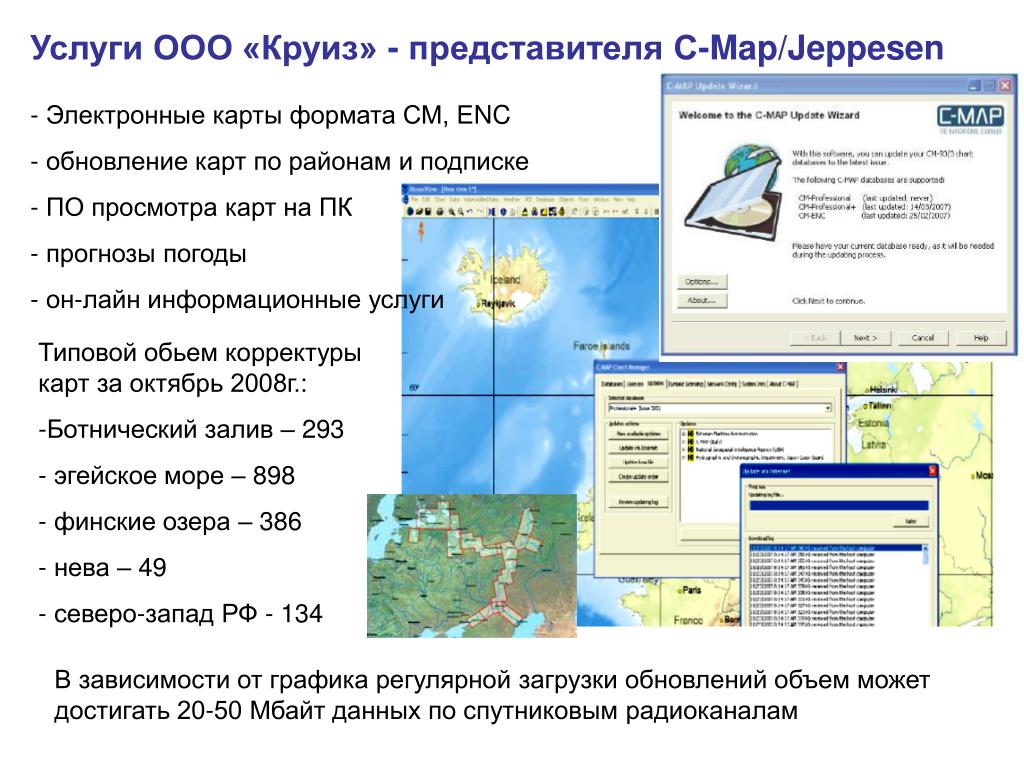The width and height of the screenshot is (1024, 768).
Task: Select the Japan Coast Guard row's yellow icon
Action: click(x=691, y=458)
